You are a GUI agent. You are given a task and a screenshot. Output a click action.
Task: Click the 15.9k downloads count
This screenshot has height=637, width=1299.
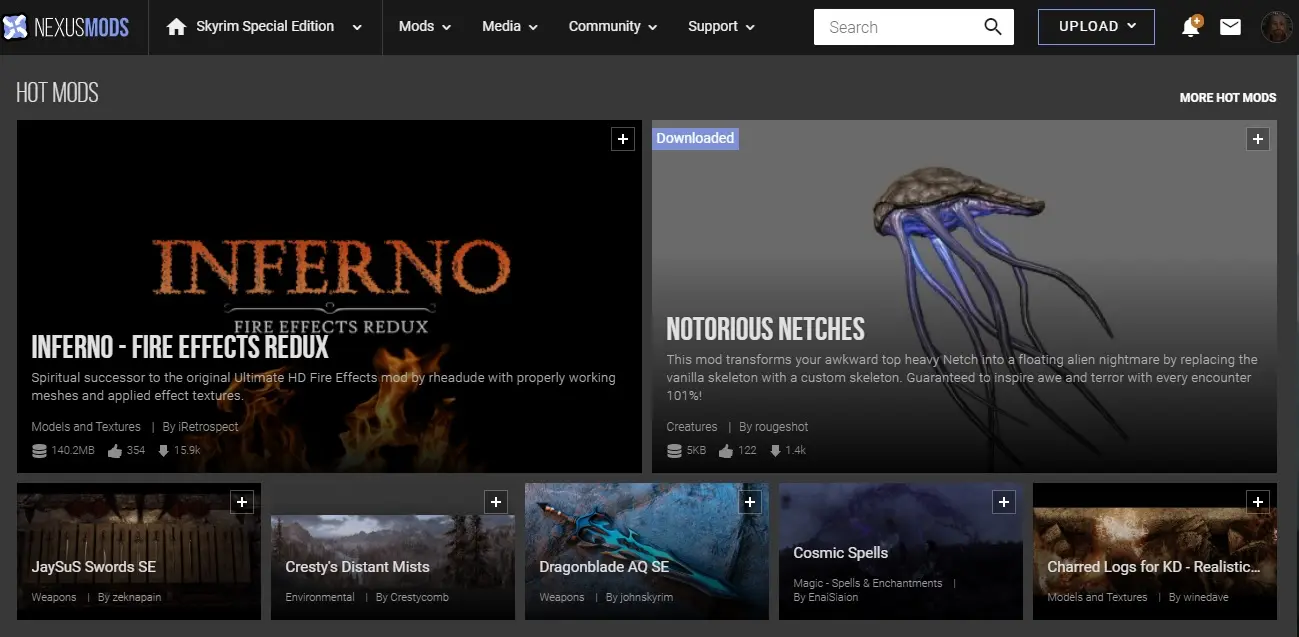[187, 451]
